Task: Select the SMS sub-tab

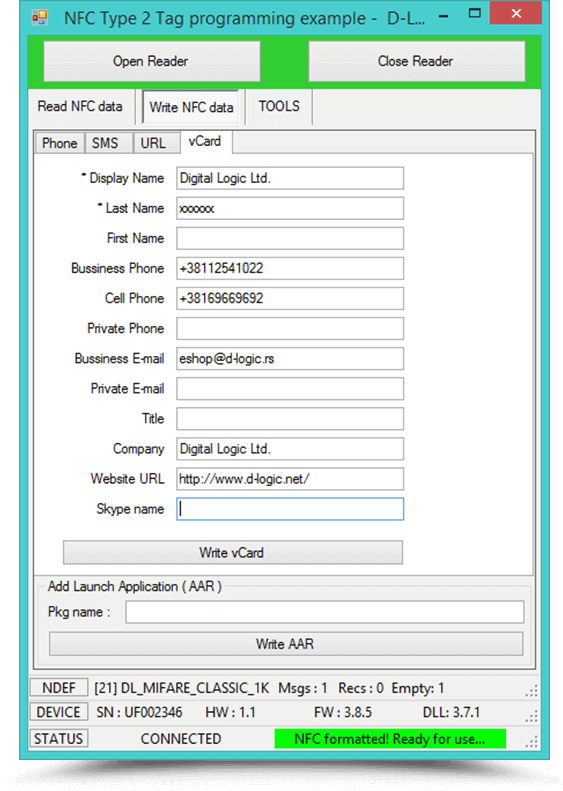Action: click(105, 143)
